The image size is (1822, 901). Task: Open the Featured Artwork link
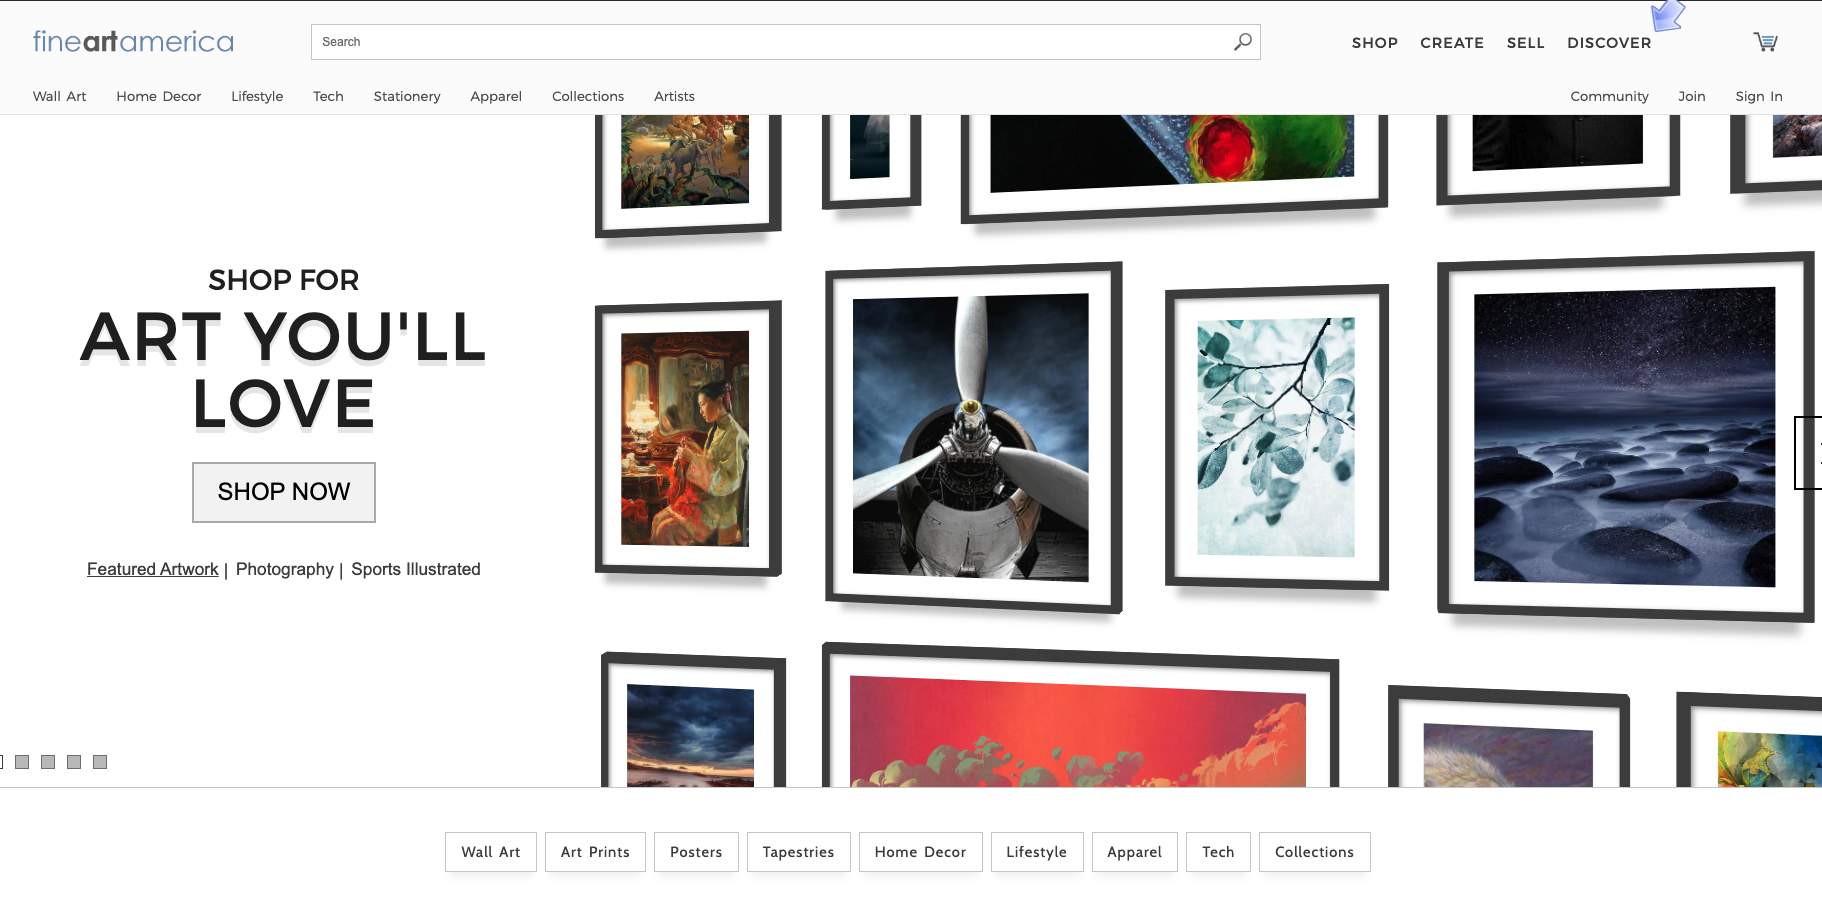coord(152,569)
